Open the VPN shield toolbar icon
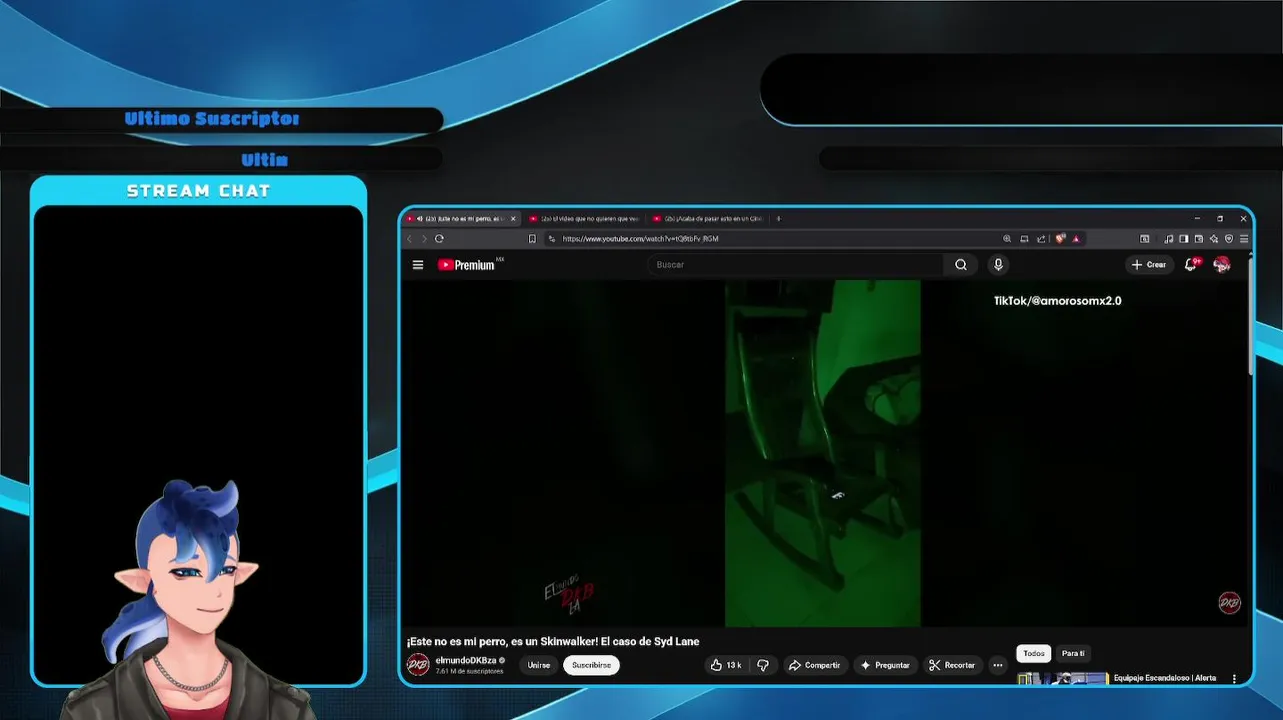 click(x=1229, y=239)
